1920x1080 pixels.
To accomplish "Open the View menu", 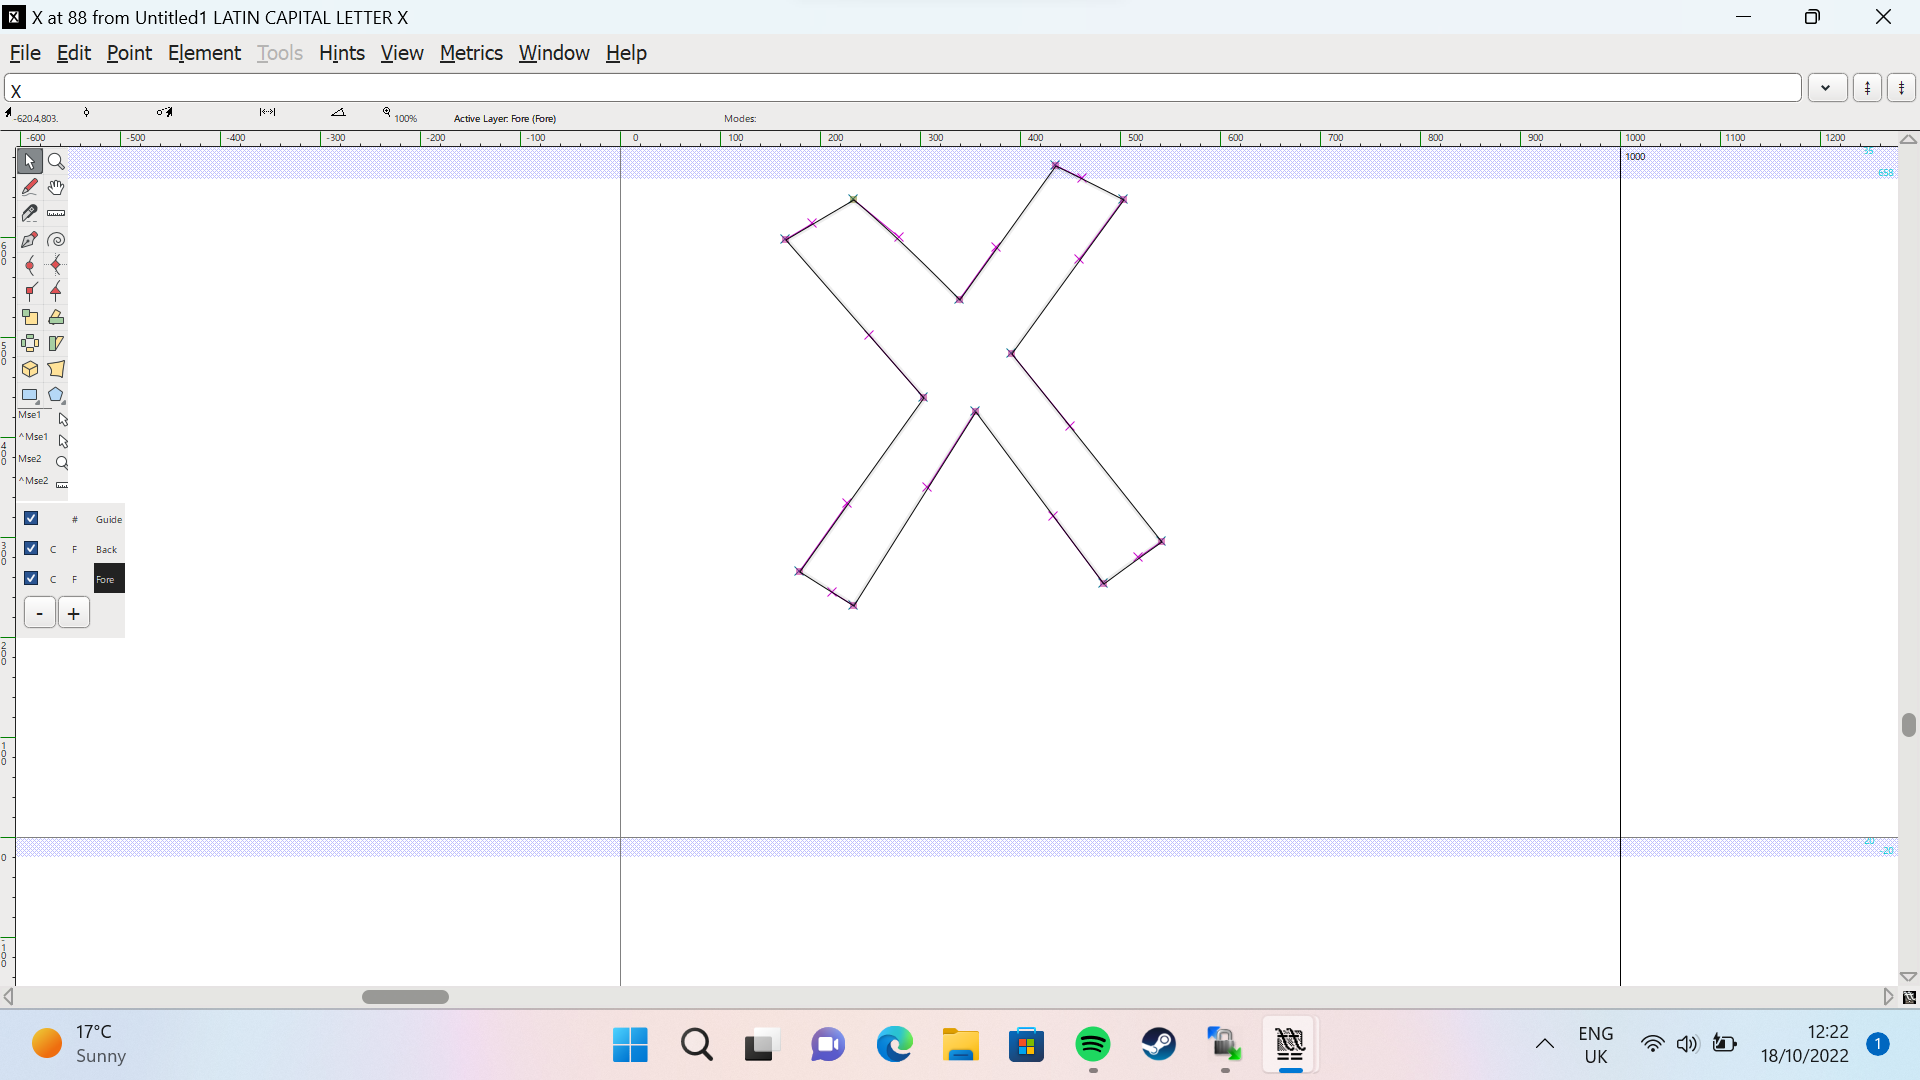I will click(x=402, y=53).
